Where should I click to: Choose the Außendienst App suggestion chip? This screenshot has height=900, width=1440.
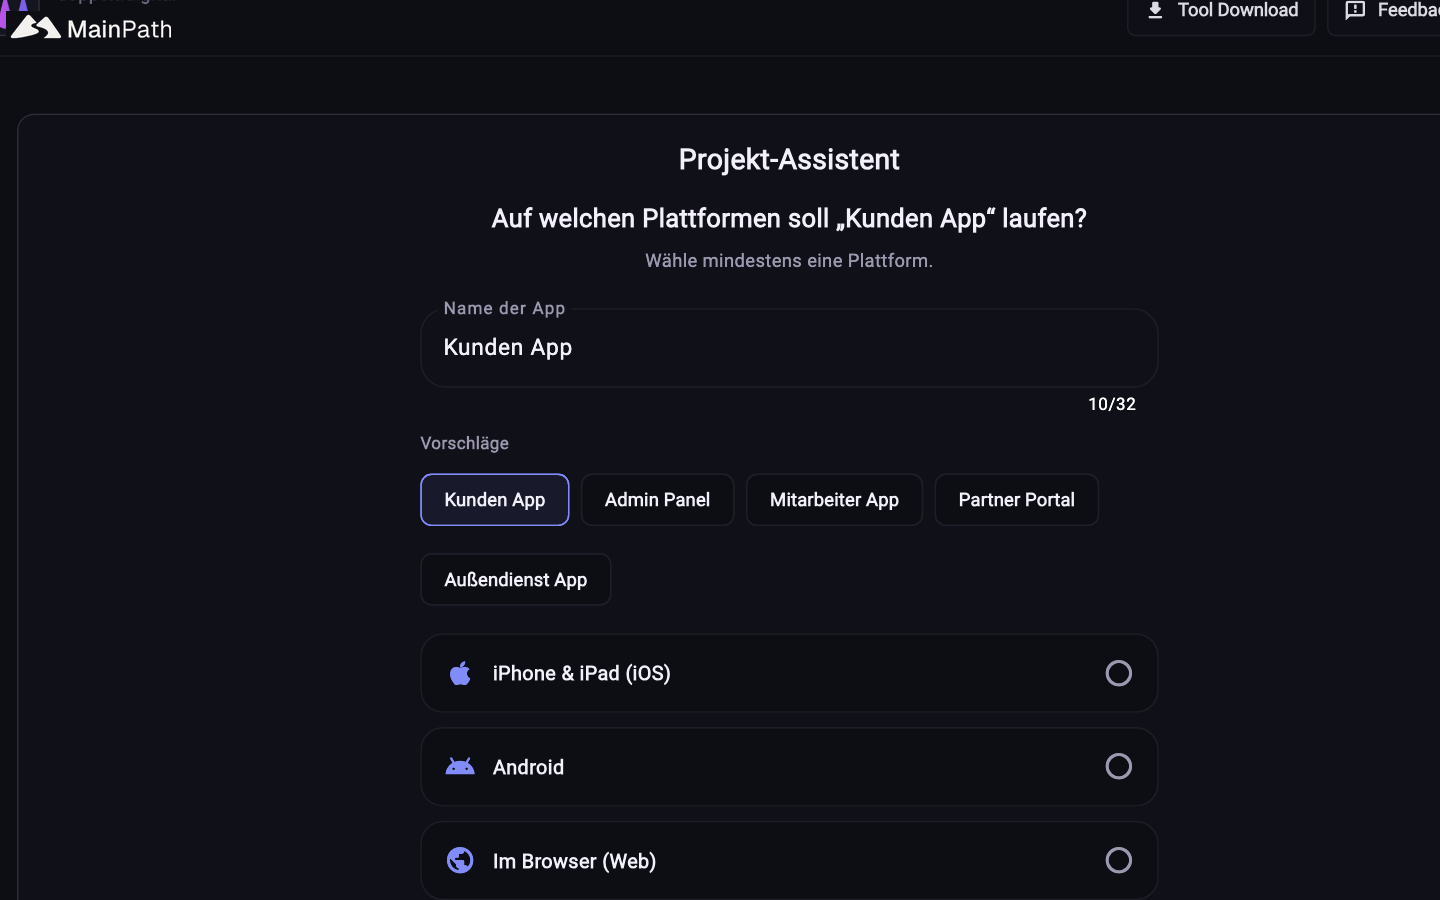(x=516, y=580)
